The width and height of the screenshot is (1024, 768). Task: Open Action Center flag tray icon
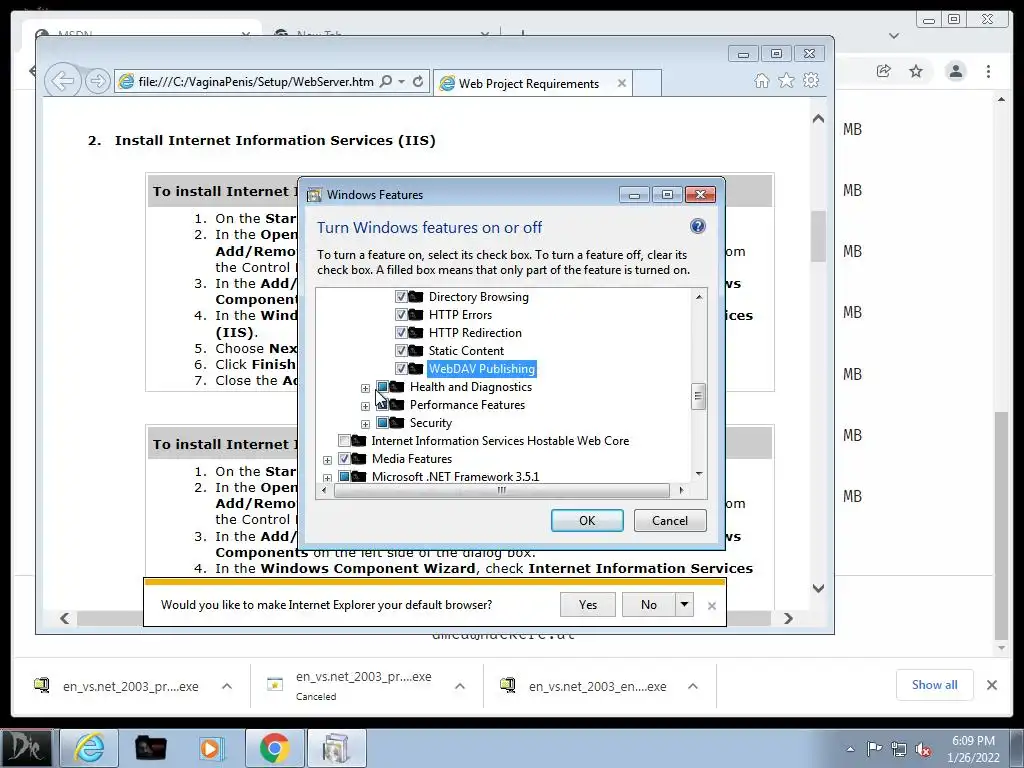coord(874,749)
